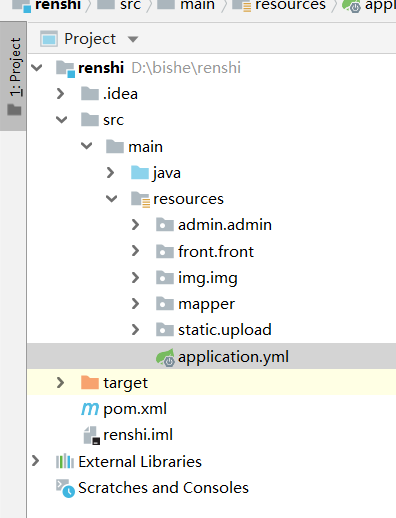Click the Scratches and Consoles clock icon
Screen dimensions: 396x518
pyautogui.click(x=65, y=488)
